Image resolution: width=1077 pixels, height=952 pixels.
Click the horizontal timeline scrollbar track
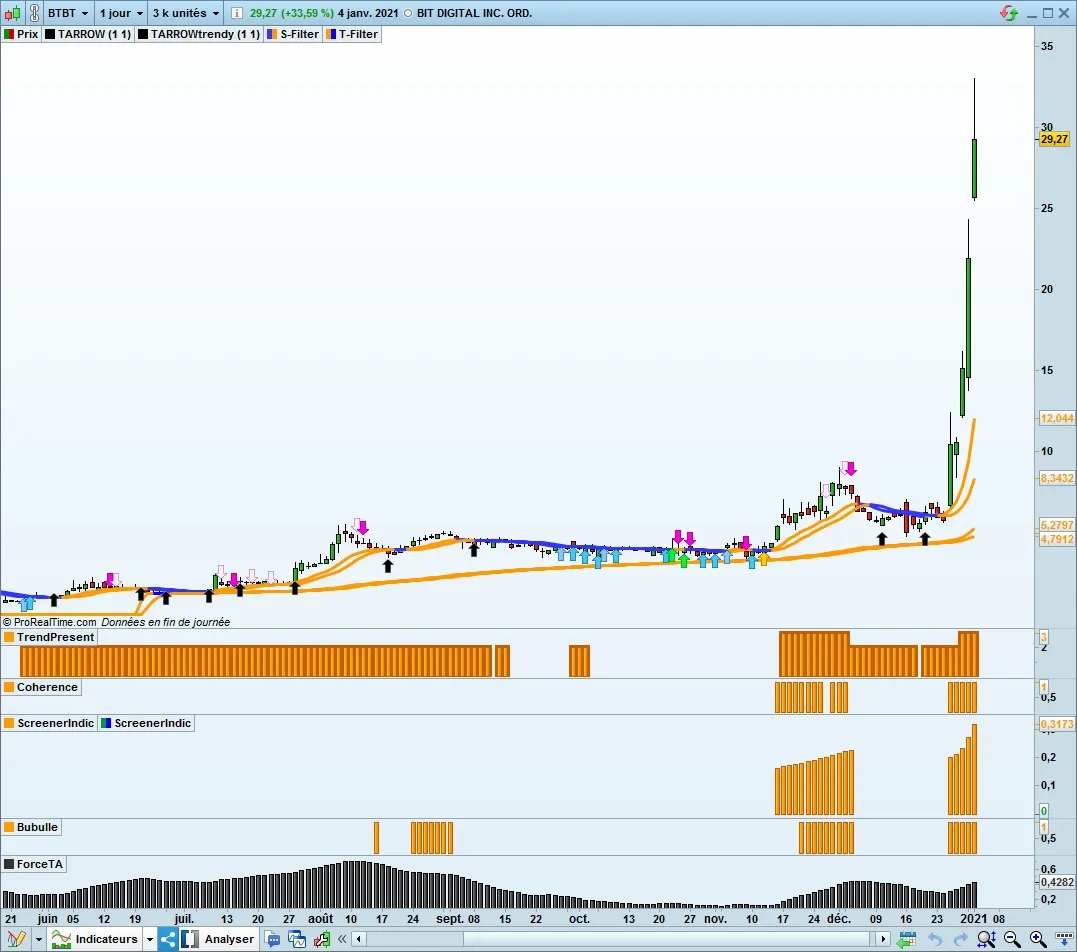tap(620, 939)
